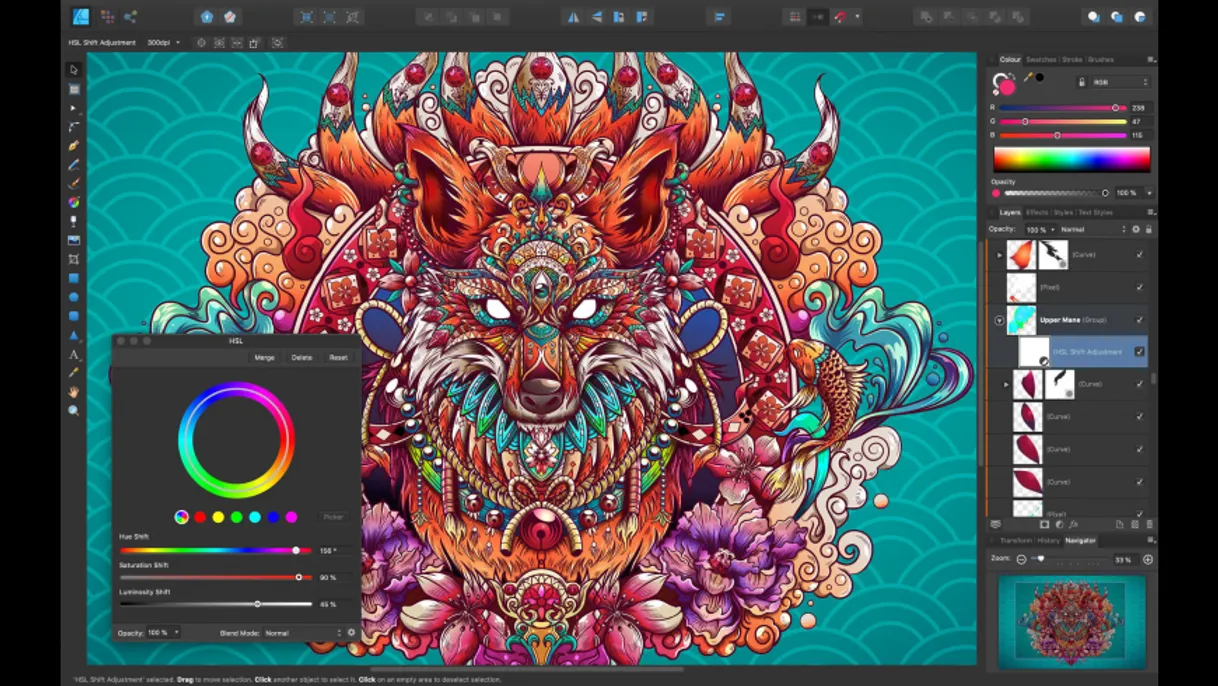Open the snapping options dropdown arrow
This screenshot has height=686, width=1218.
coord(857,17)
